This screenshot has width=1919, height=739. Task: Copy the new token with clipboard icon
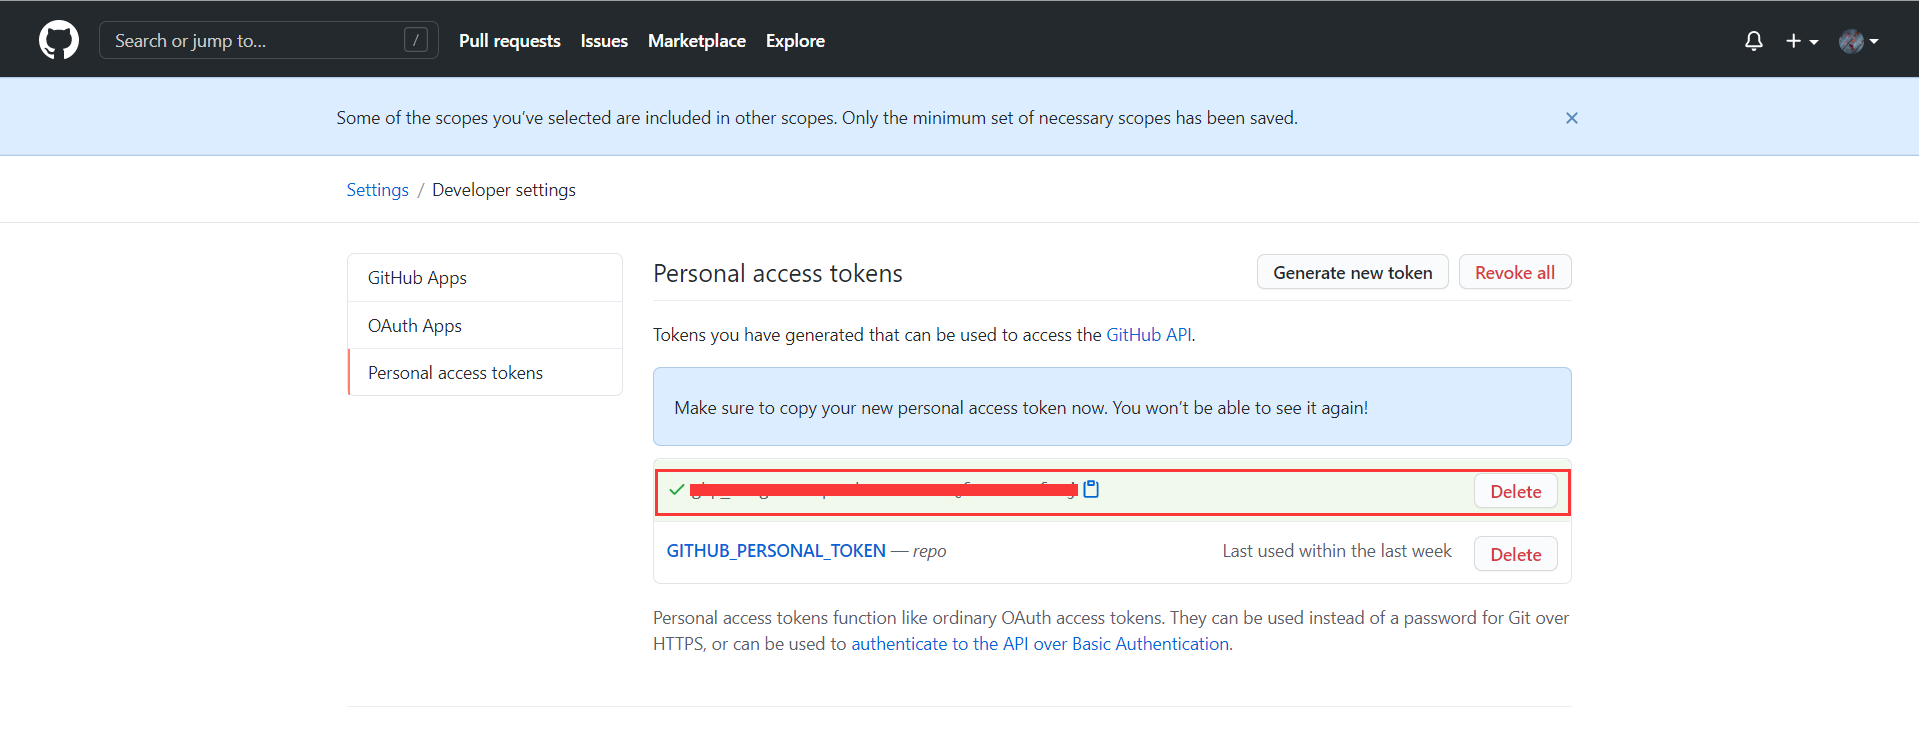pos(1091,489)
